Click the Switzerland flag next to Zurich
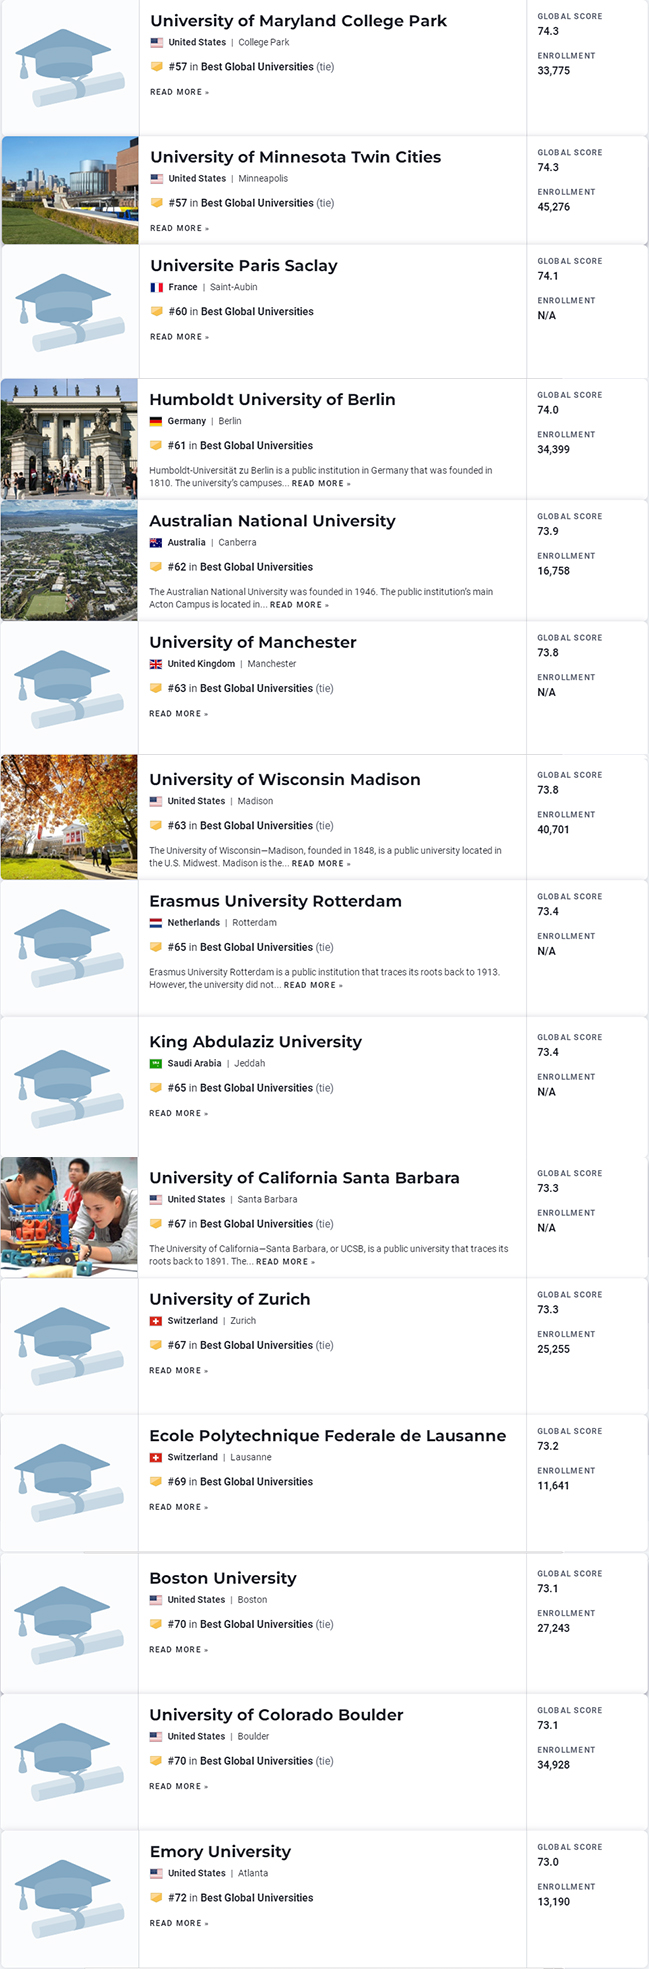649x1969 pixels. pyautogui.click(x=156, y=1321)
